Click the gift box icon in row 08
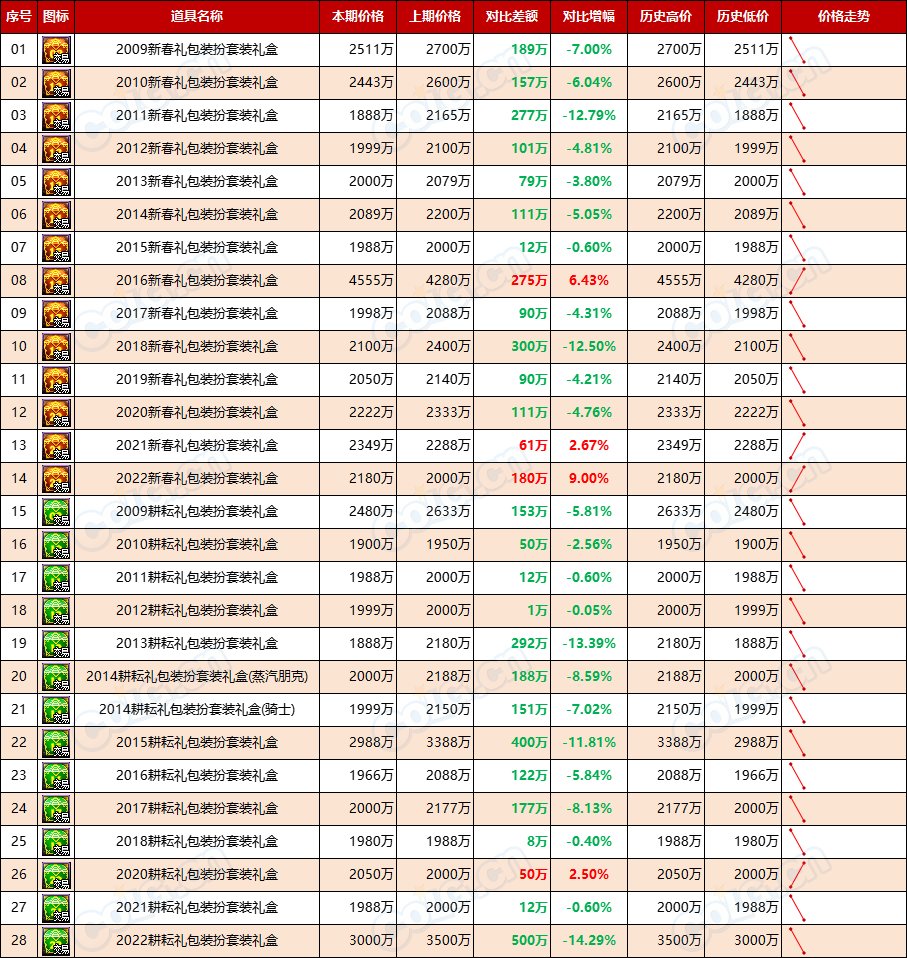The image size is (907, 958). pyautogui.click(x=56, y=281)
